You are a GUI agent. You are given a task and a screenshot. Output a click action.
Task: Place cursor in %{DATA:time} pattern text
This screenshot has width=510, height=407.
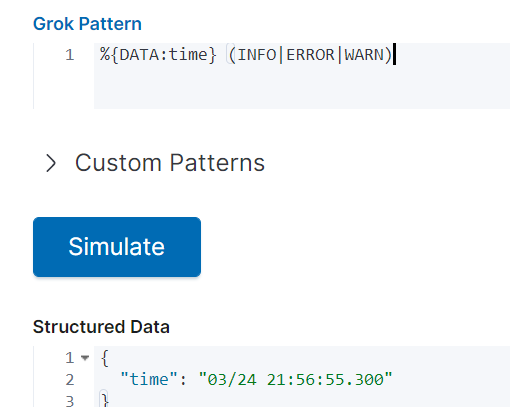point(158,55)
